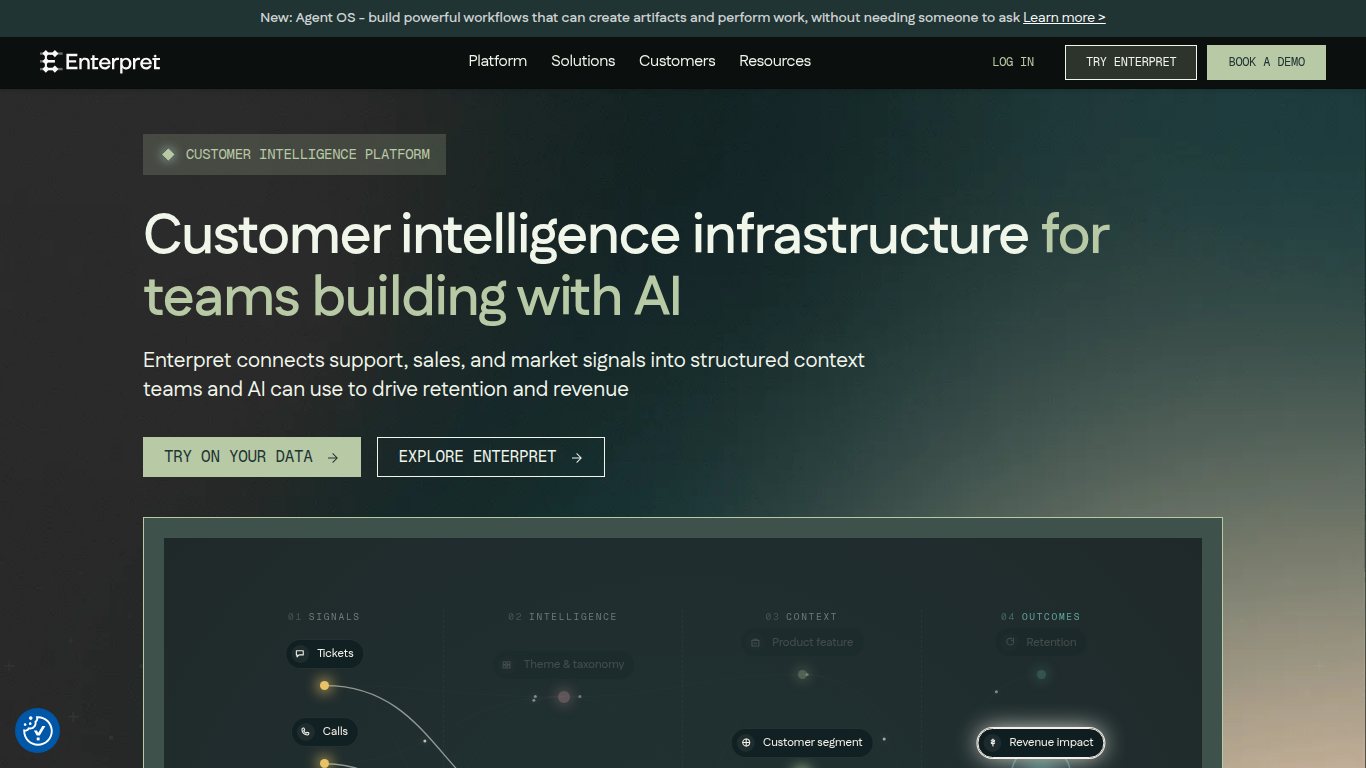Click the Product feature node icon
Screen dimensions: 1366x768
[x=756, y=642]
